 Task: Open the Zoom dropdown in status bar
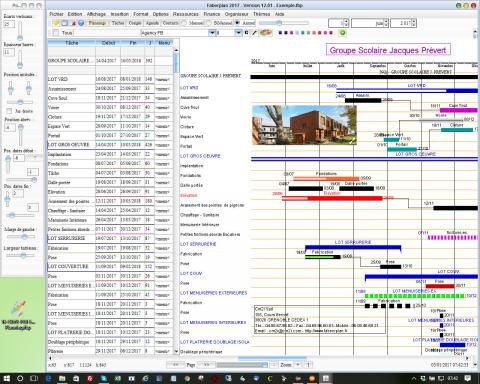298,365
